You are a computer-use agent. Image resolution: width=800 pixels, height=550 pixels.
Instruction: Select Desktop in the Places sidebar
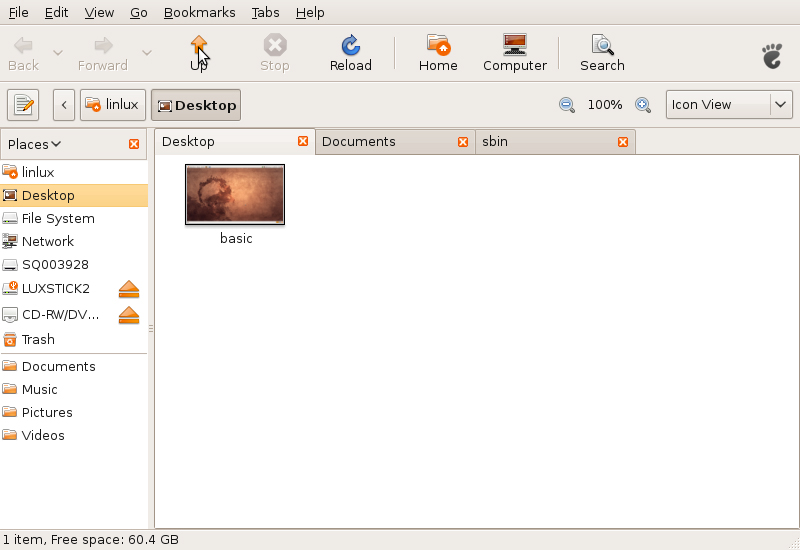click(x=74, y=195)
